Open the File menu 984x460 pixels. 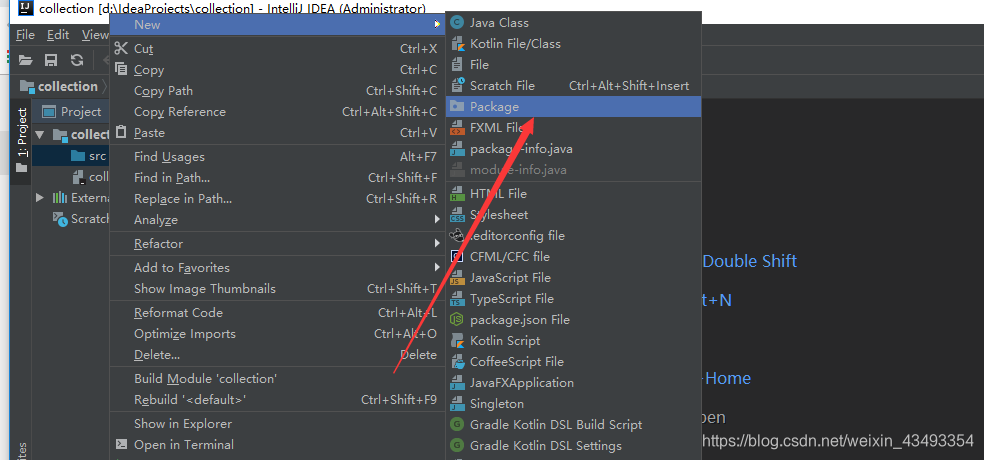[x=25, y=35]
